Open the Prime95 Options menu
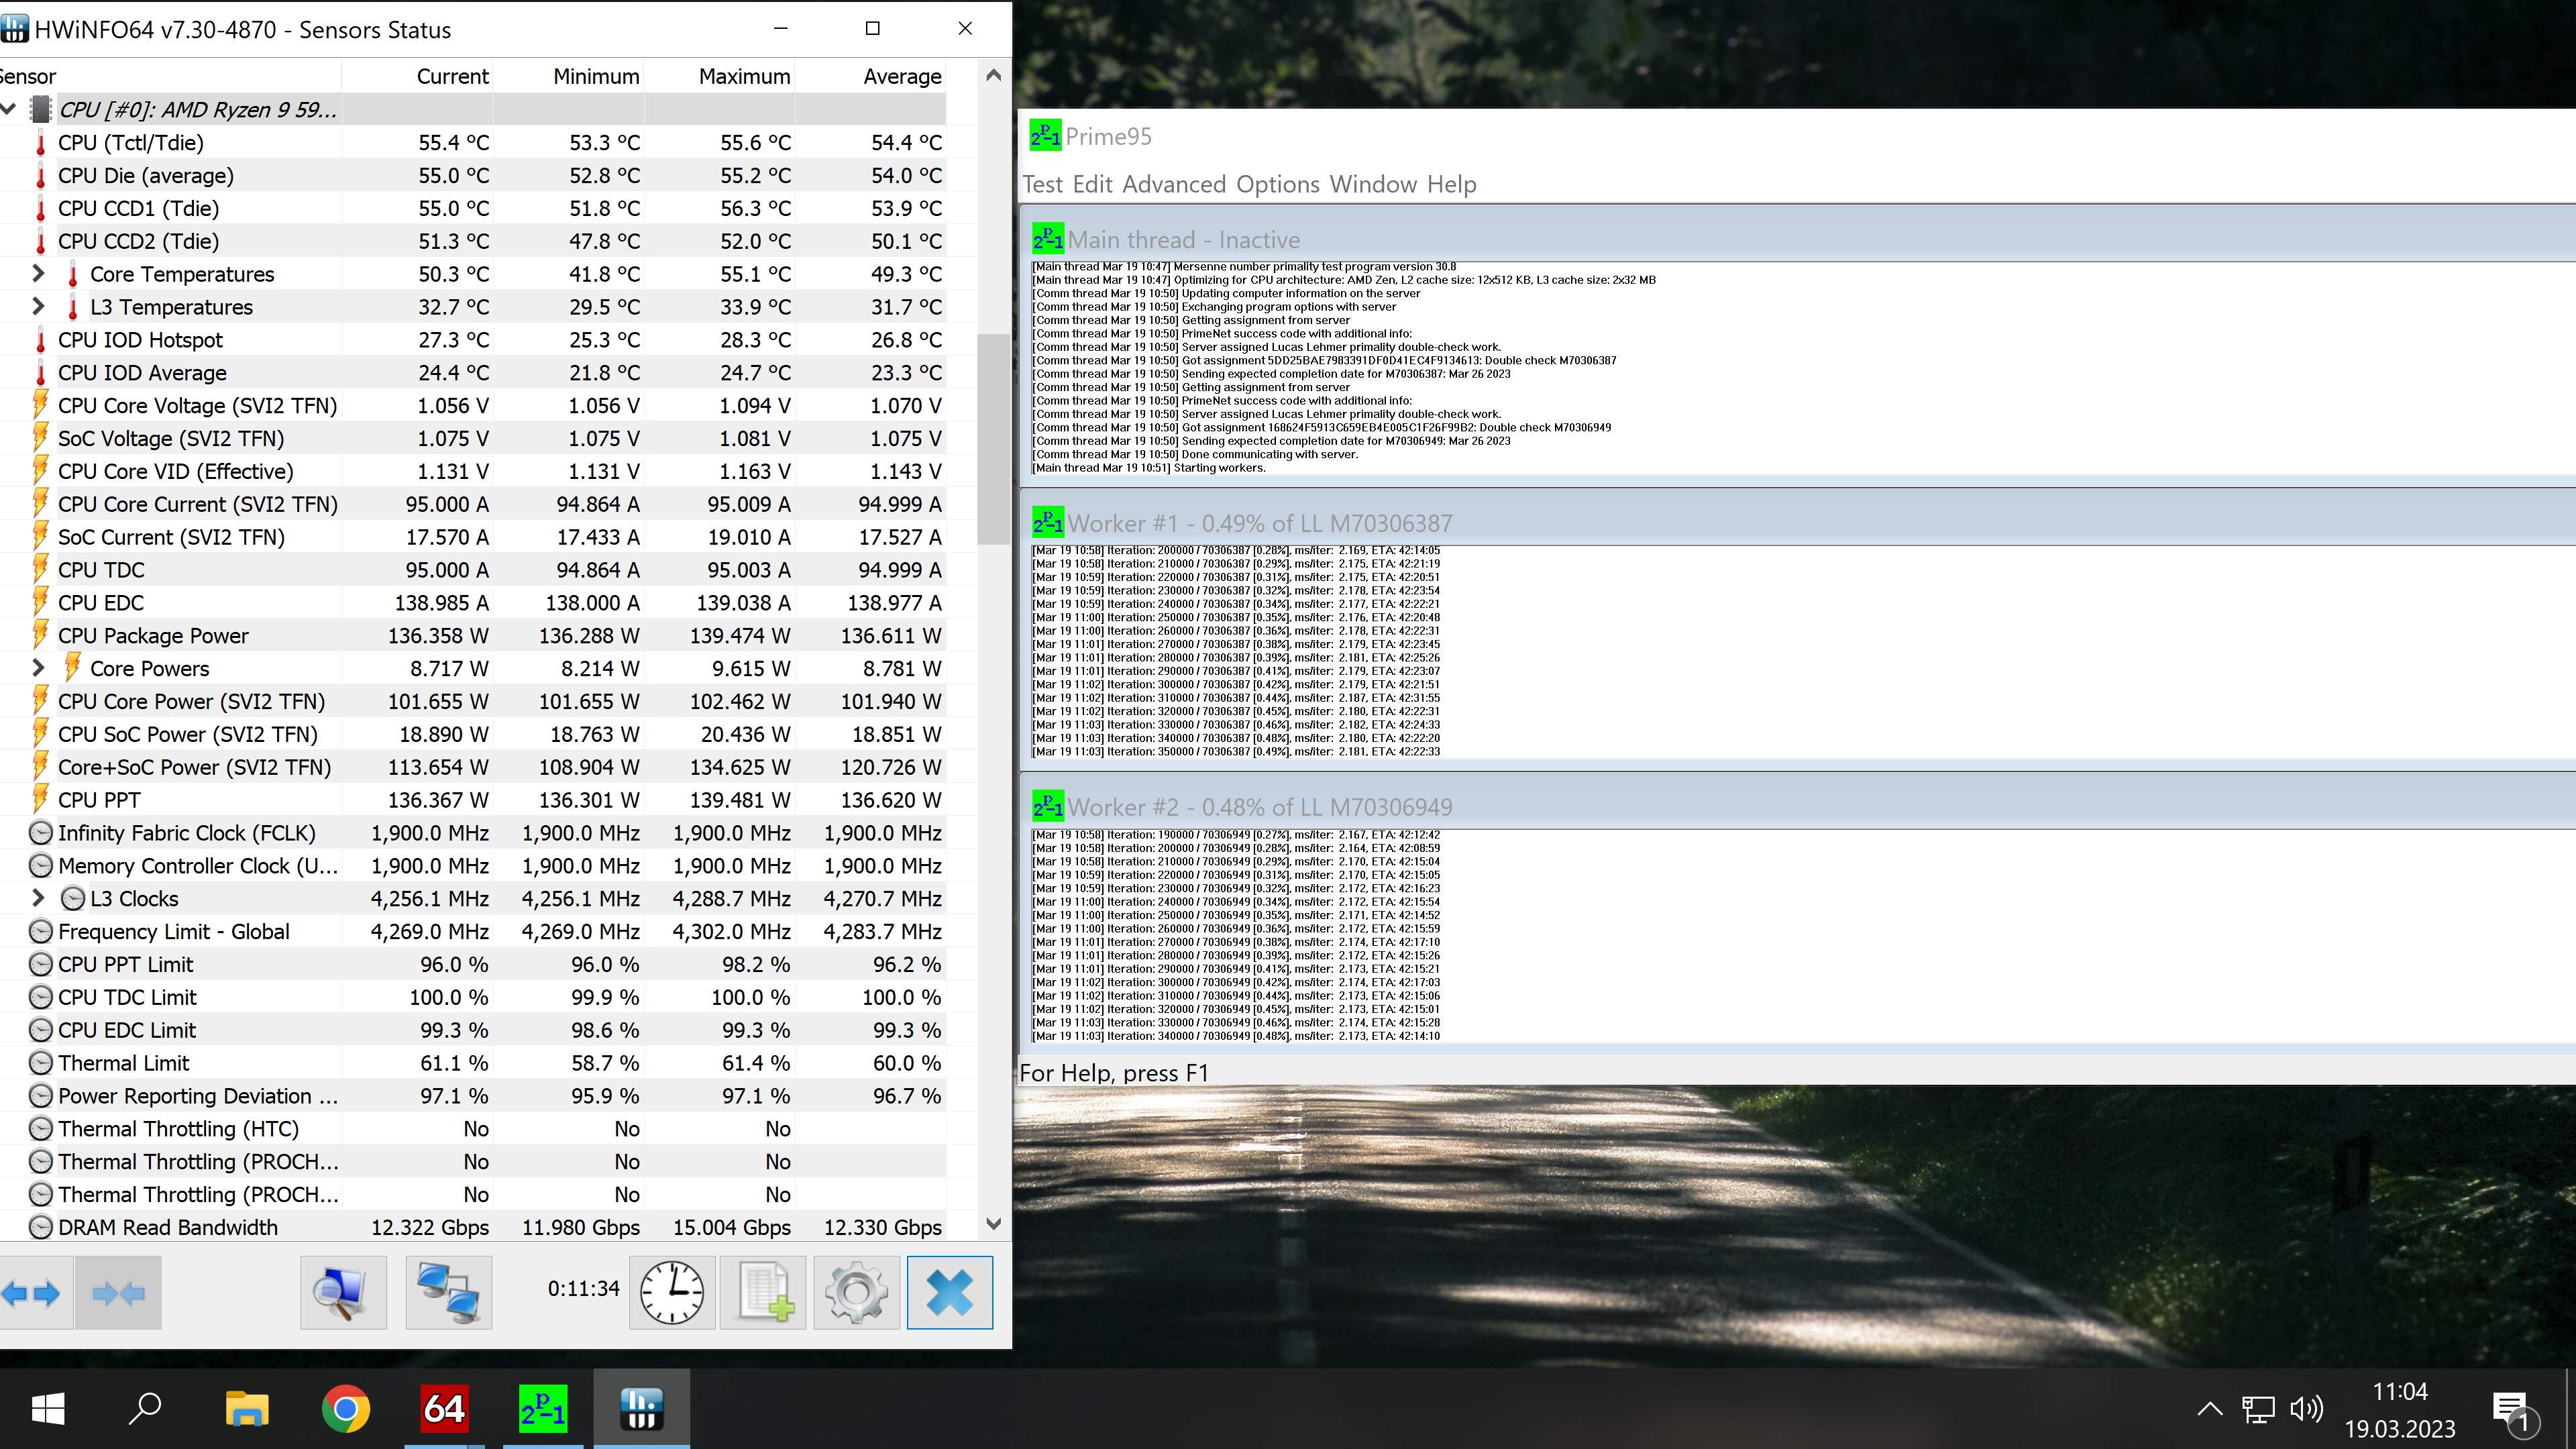Viewport: 2576px width, 1449px height. [x=1278, y=184]
